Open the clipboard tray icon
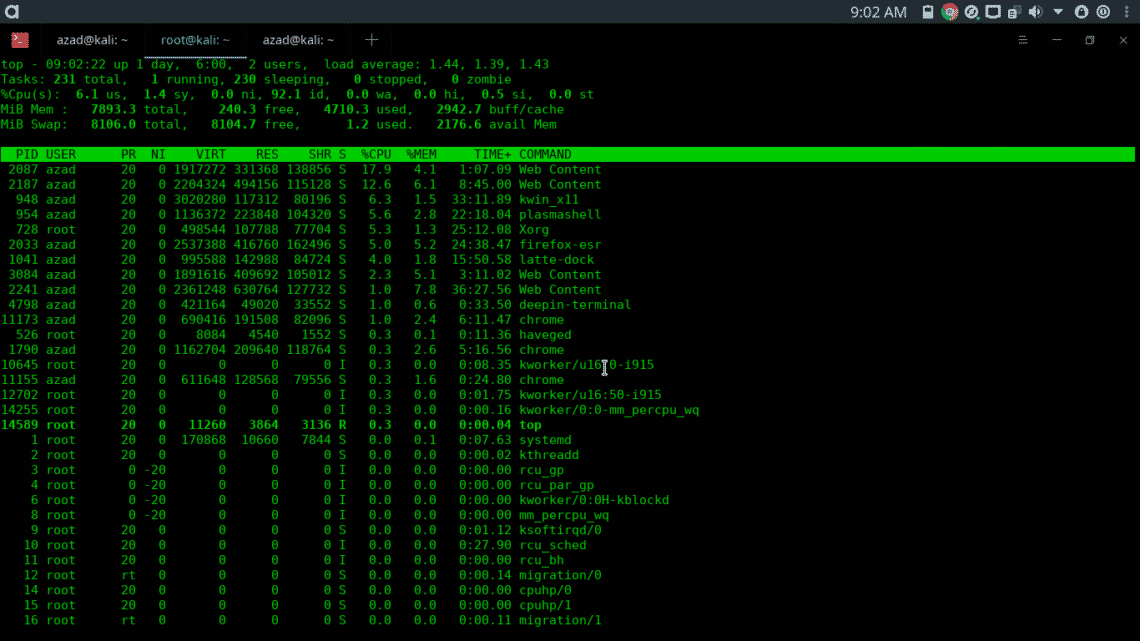The height and width of the screenshot is (641, 1140). click(x=928, y=12)
